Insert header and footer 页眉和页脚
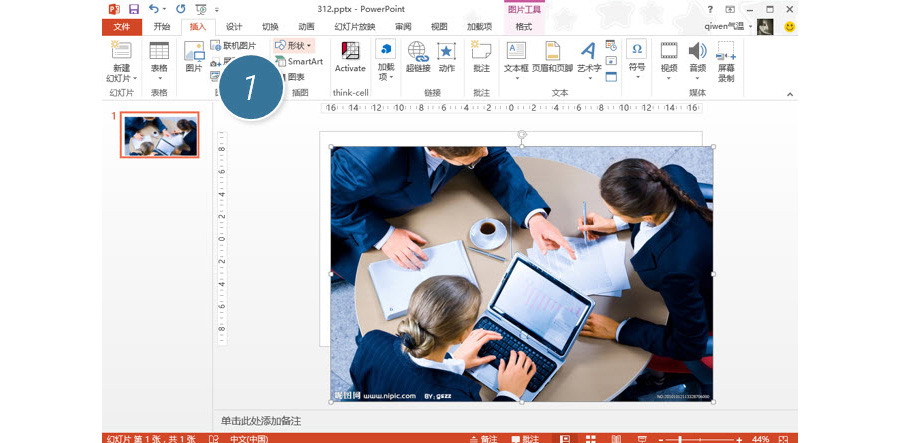 (552, 56)
